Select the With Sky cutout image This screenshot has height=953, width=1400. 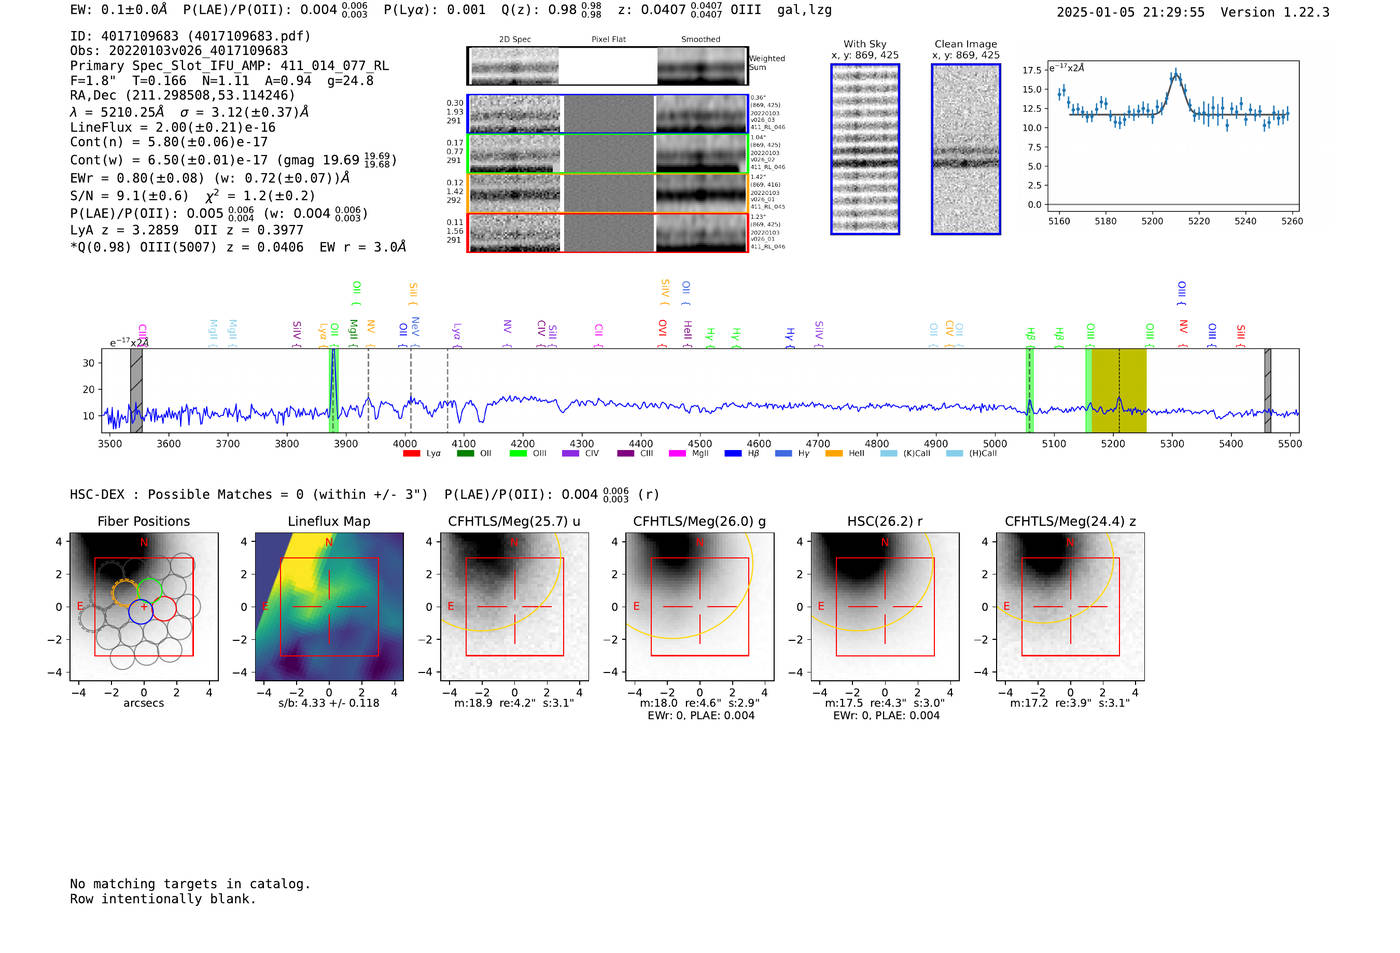pos(865,149)
